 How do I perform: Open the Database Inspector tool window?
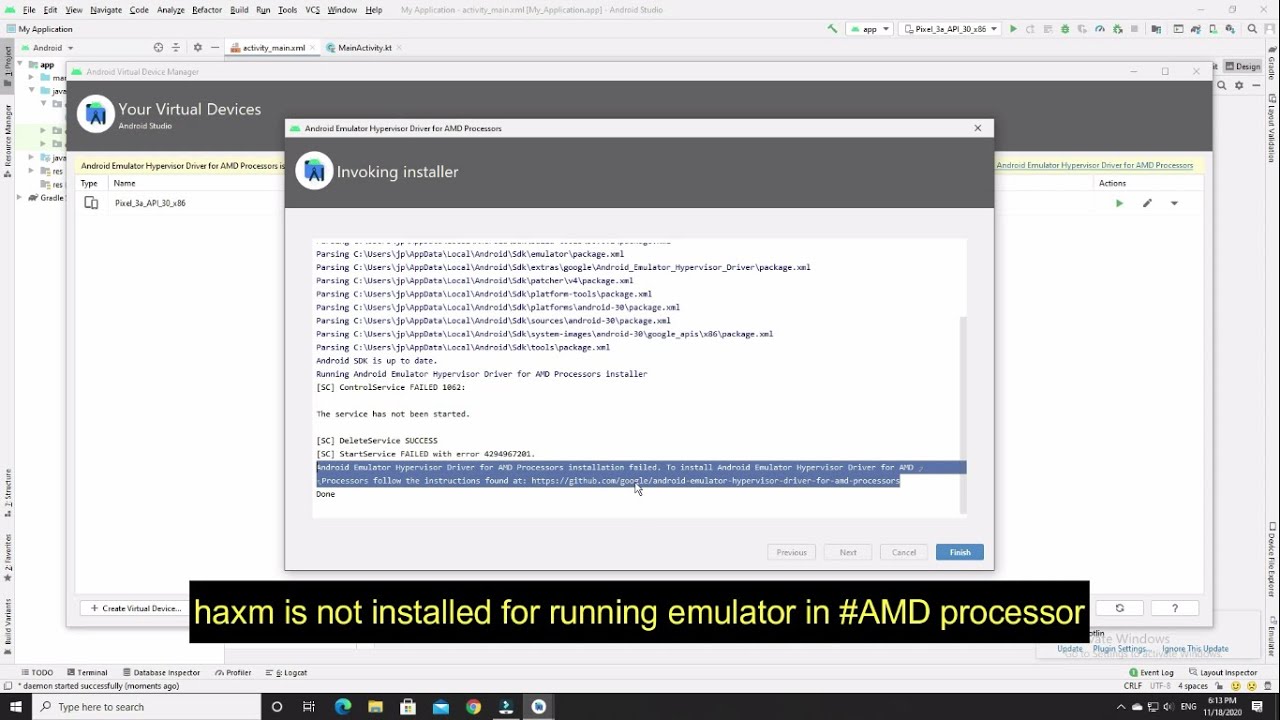pos(160,672)
